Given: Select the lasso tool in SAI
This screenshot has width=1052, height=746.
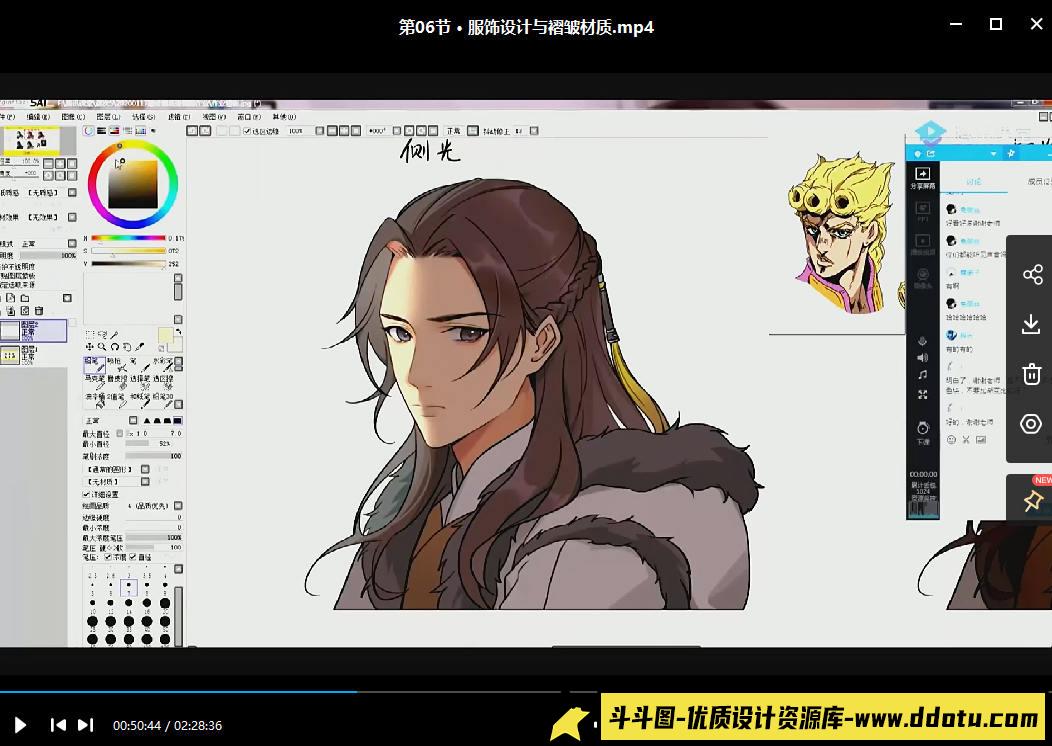Looking at the screenshot, I should (x=103, y=334).
